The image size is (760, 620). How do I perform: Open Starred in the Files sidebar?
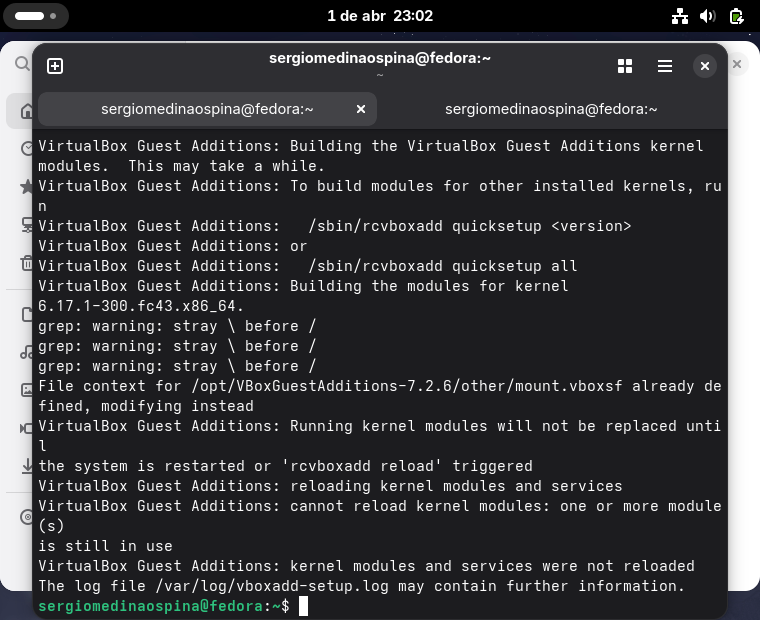coord(26,187)
